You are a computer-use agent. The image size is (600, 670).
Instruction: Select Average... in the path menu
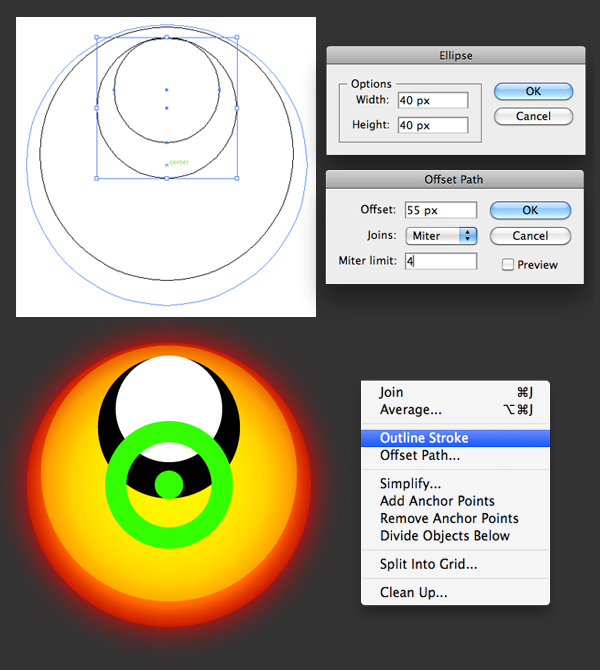click(410, 410)
